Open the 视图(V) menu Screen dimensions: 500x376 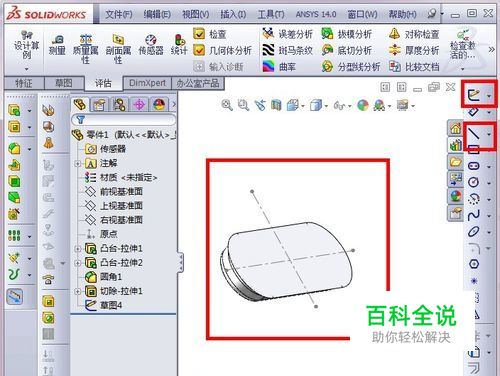(x=195, y=14)
